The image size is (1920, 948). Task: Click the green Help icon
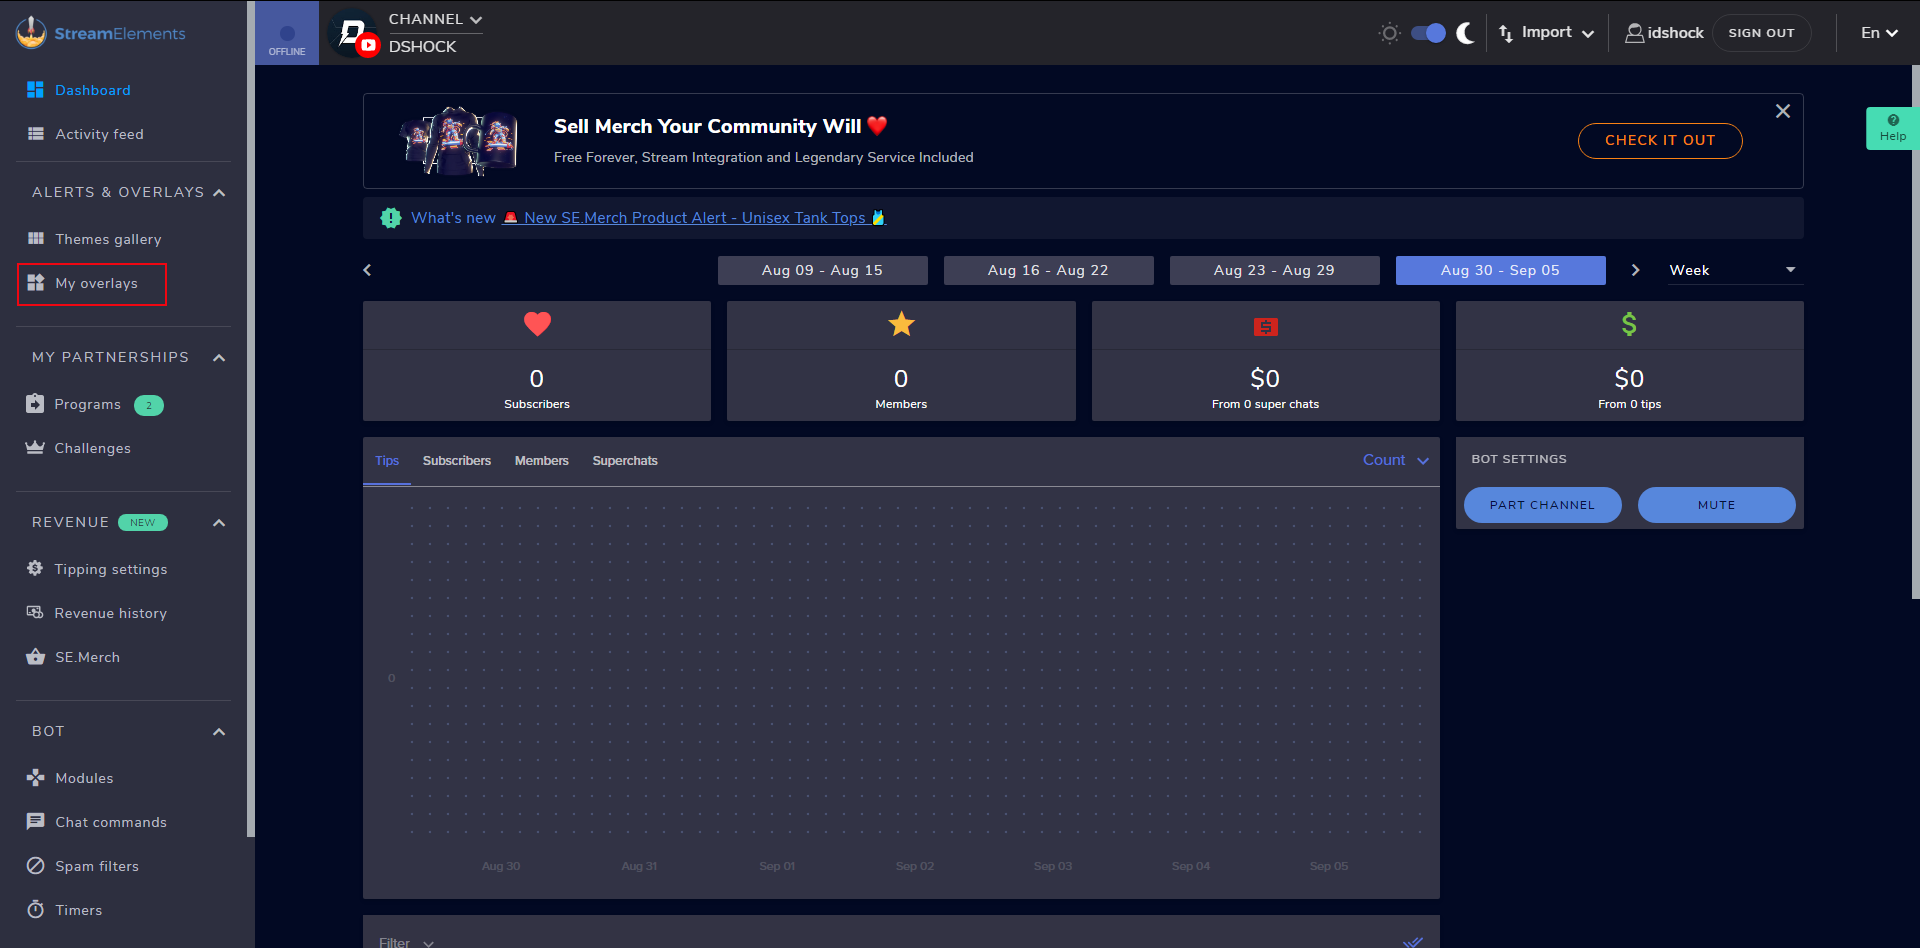[x=1892, y=128]
